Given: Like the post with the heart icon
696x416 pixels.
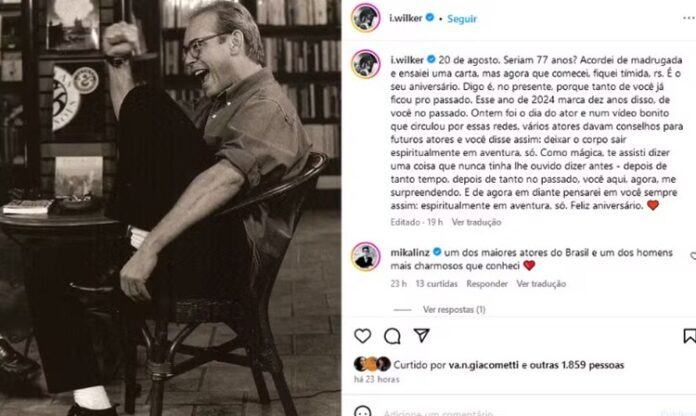Looking at the screenshot, I should pyautogui.click(x=363, y=336).
